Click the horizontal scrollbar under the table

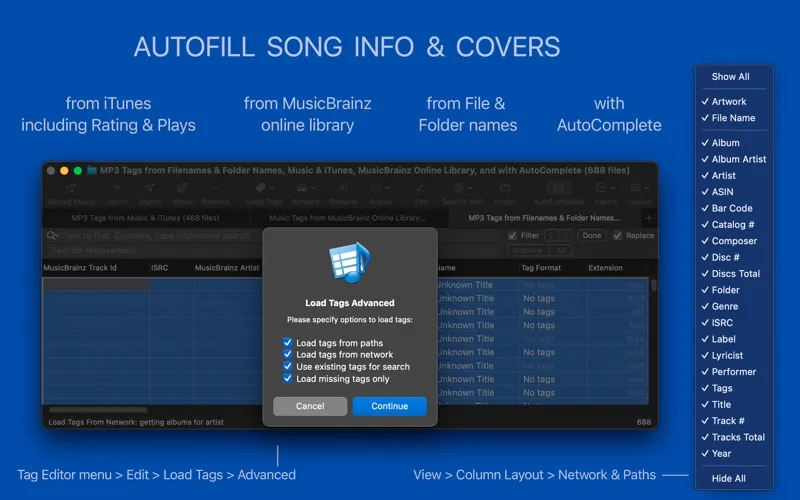pyautogui.click(x=98, y=409)
